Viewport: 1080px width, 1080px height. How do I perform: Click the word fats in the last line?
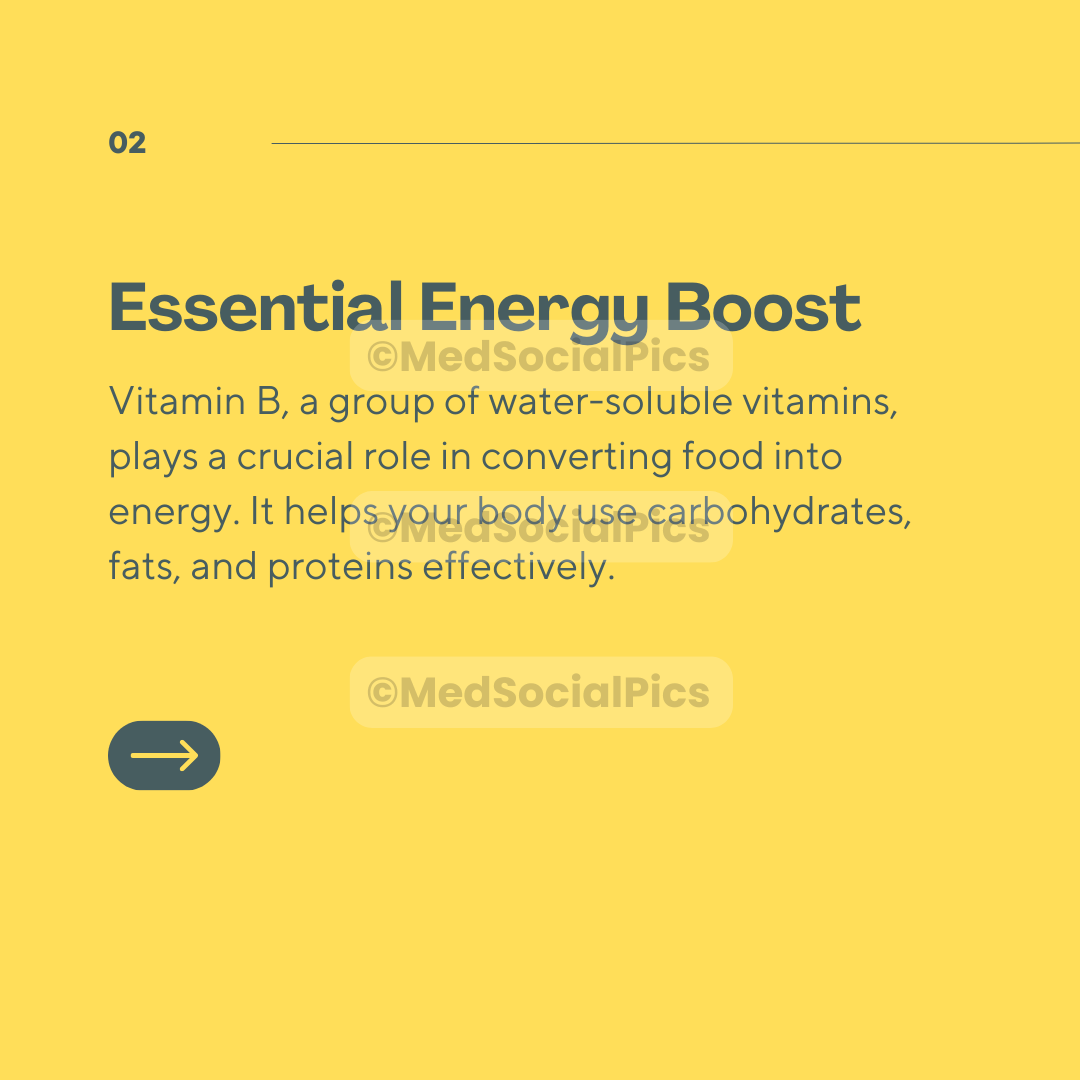click(142, 566)
